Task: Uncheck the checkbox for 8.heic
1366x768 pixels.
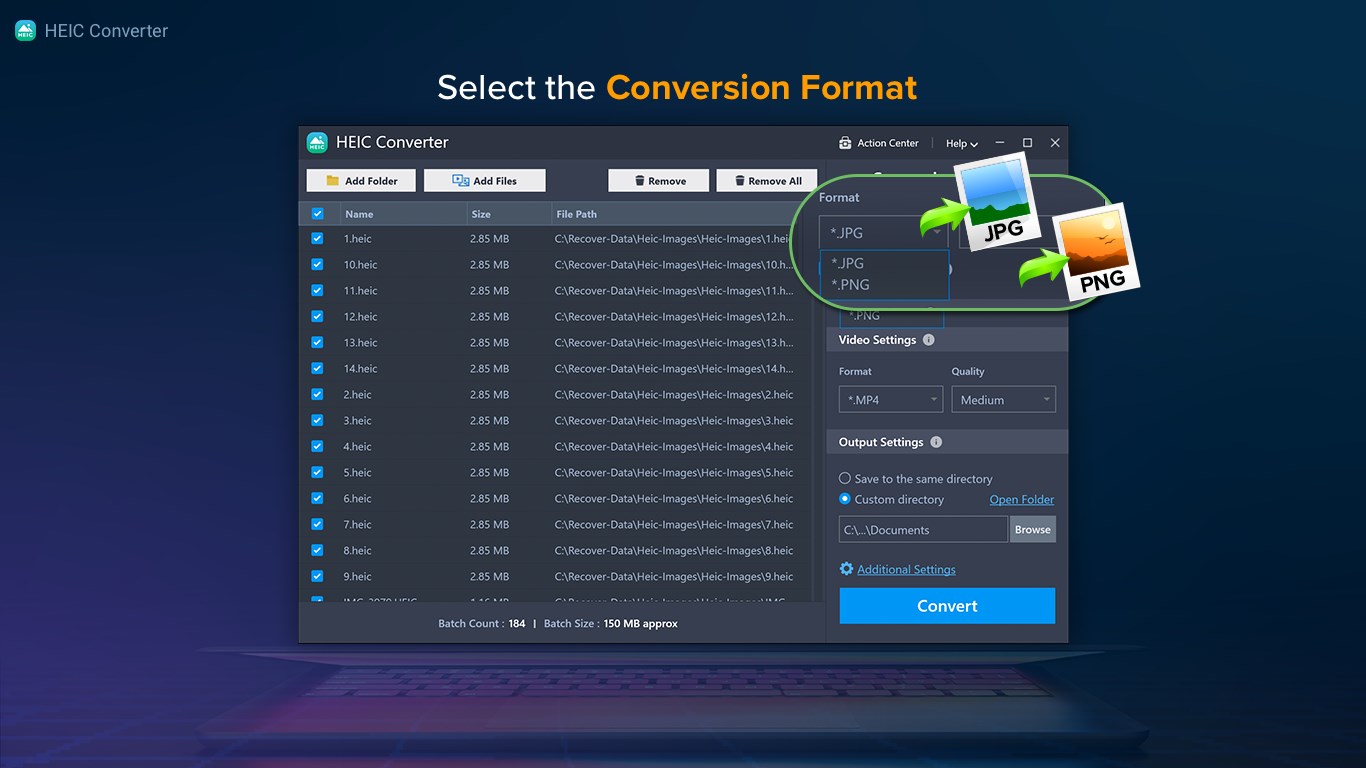Action: pos(317,550)
